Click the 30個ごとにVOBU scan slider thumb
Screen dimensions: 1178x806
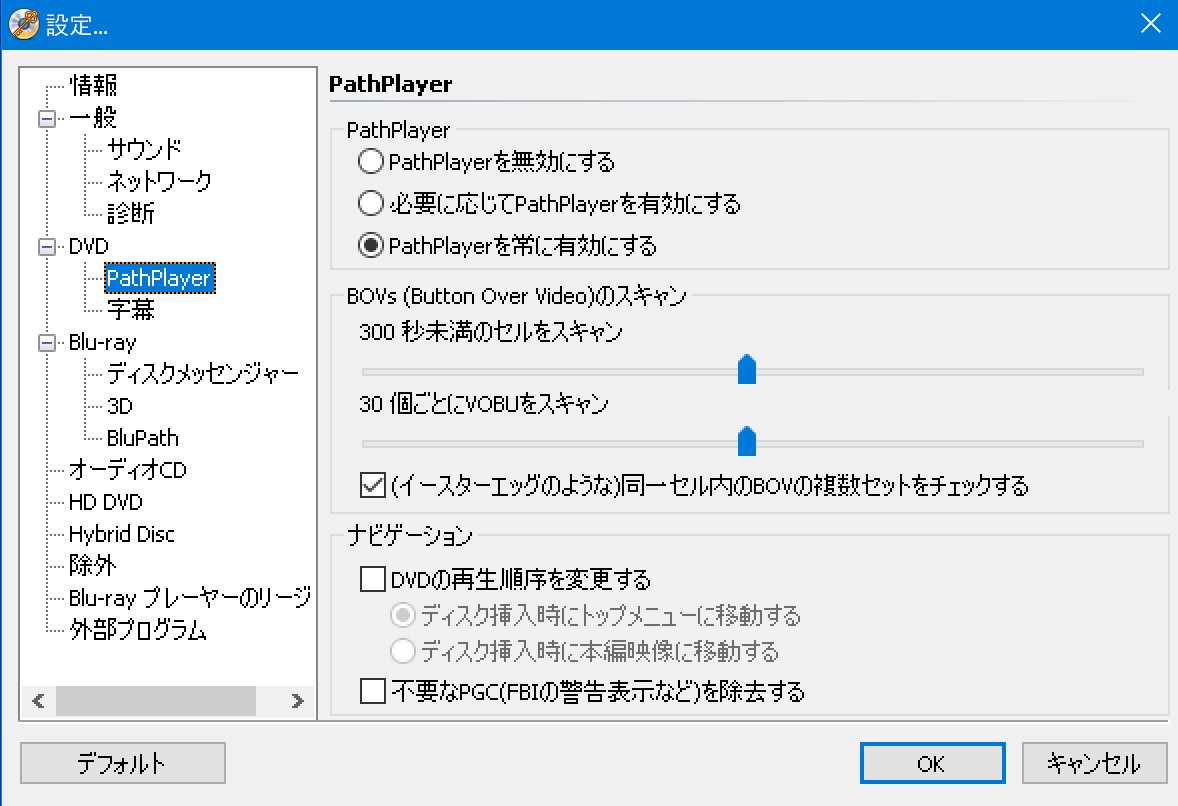[747, 441]
